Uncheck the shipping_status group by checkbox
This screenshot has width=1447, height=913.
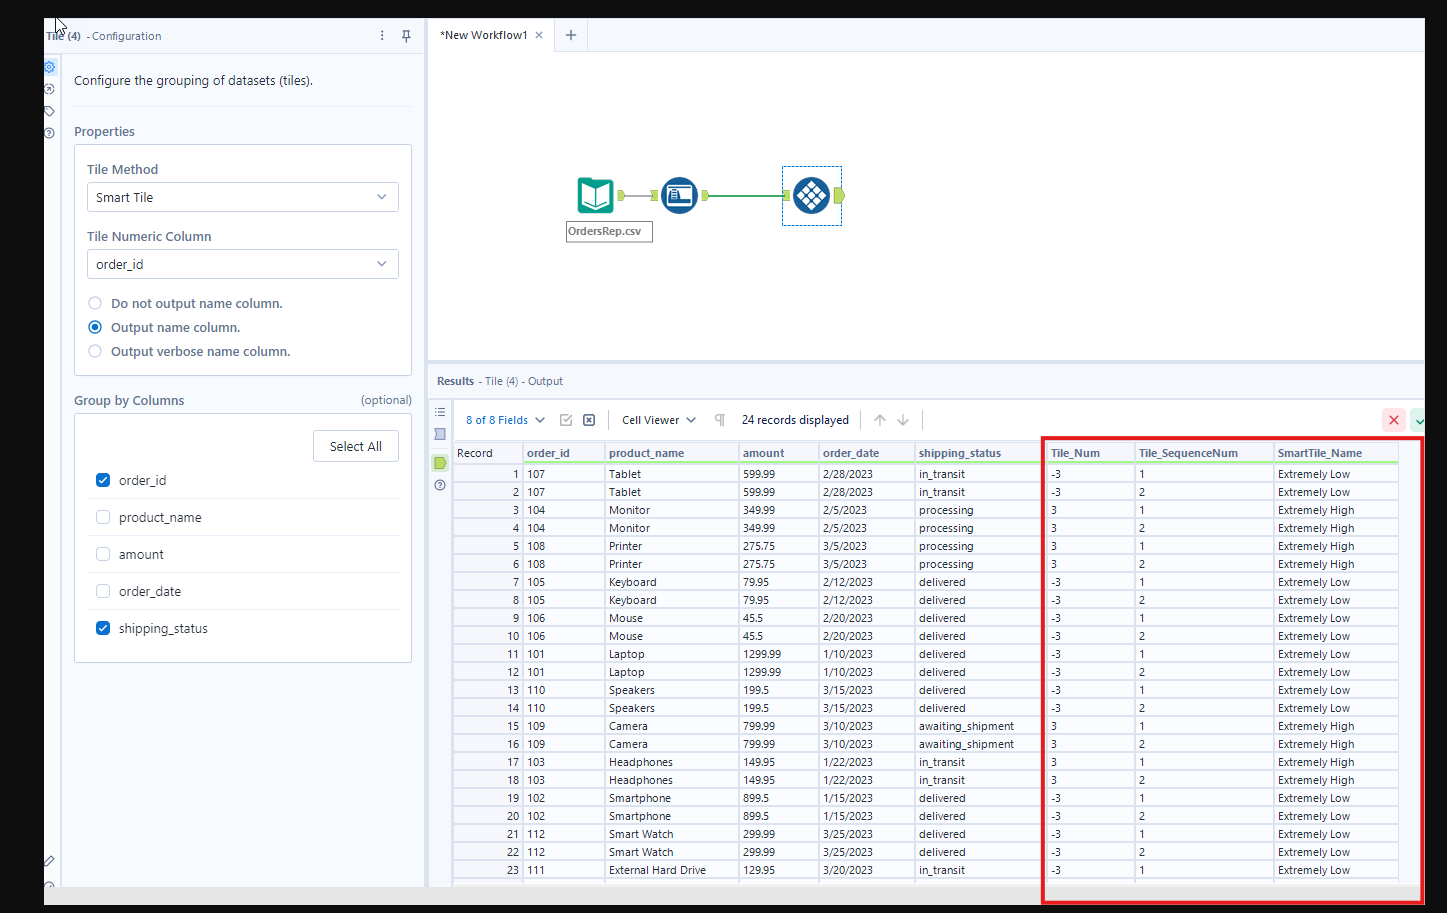point(103,628)
